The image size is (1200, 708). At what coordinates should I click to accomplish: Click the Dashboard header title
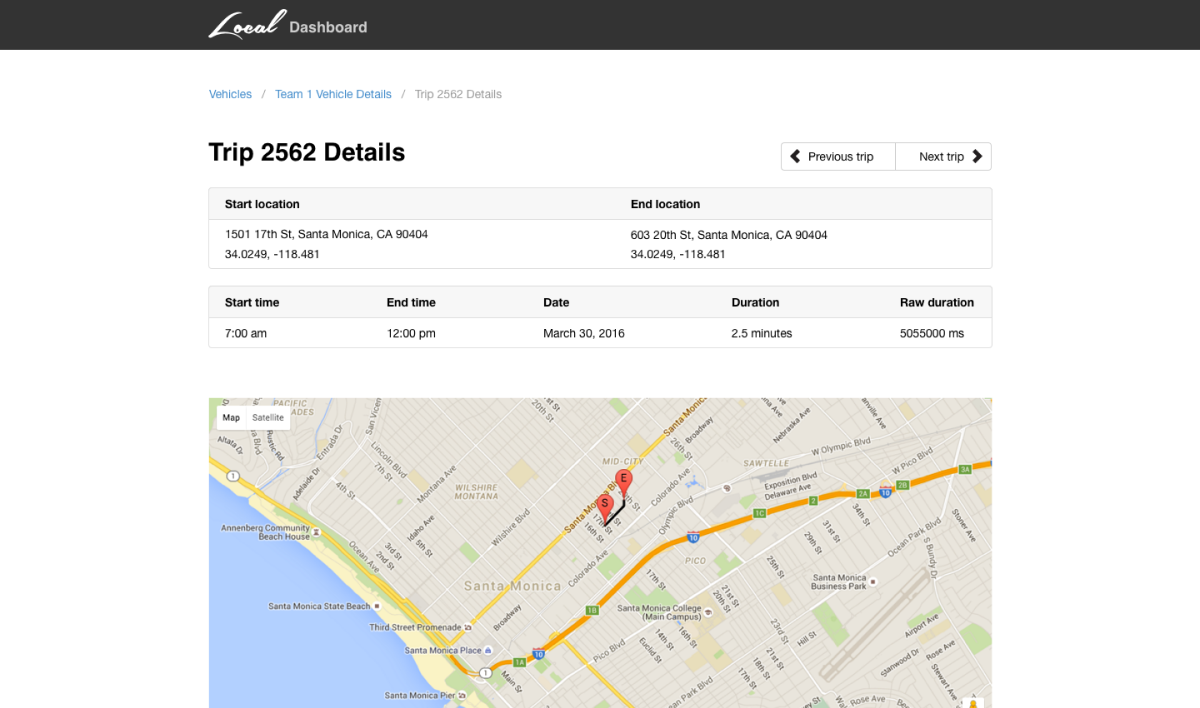[328, 27]
